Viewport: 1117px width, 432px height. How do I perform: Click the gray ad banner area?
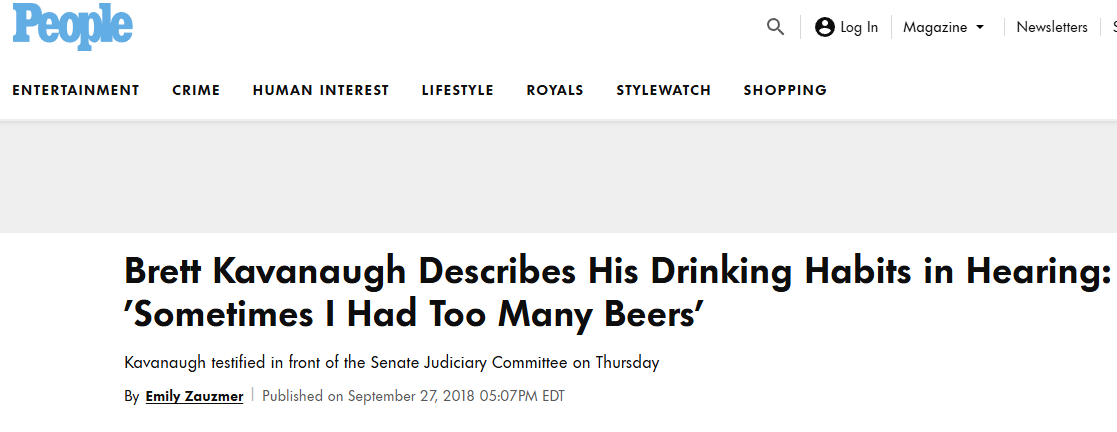point(558,178)
